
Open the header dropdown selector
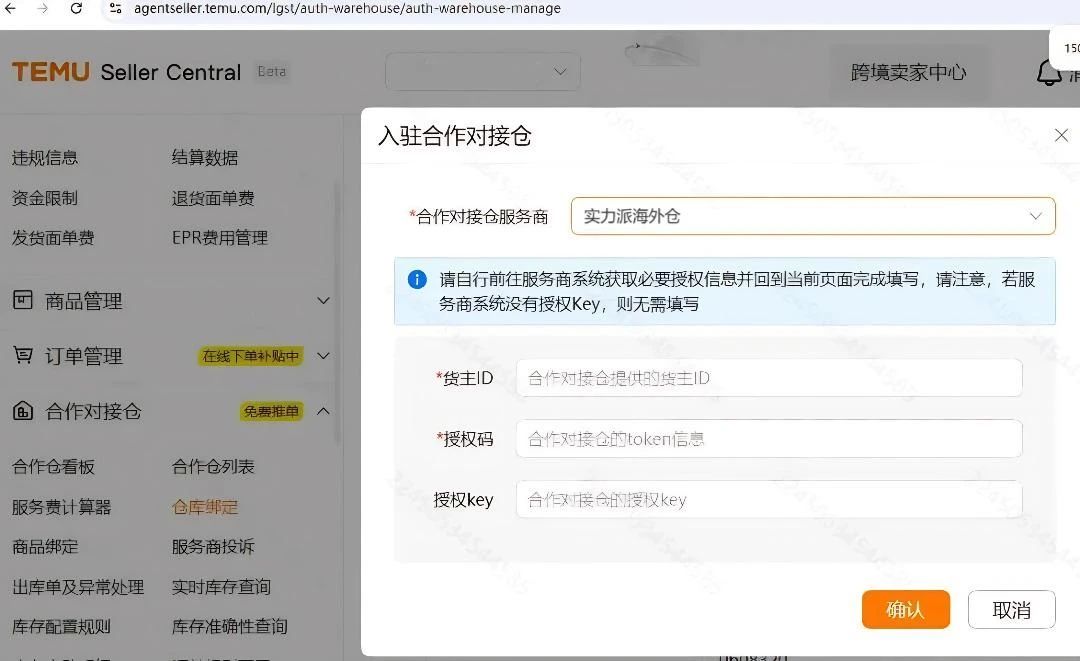click(483, 71)
